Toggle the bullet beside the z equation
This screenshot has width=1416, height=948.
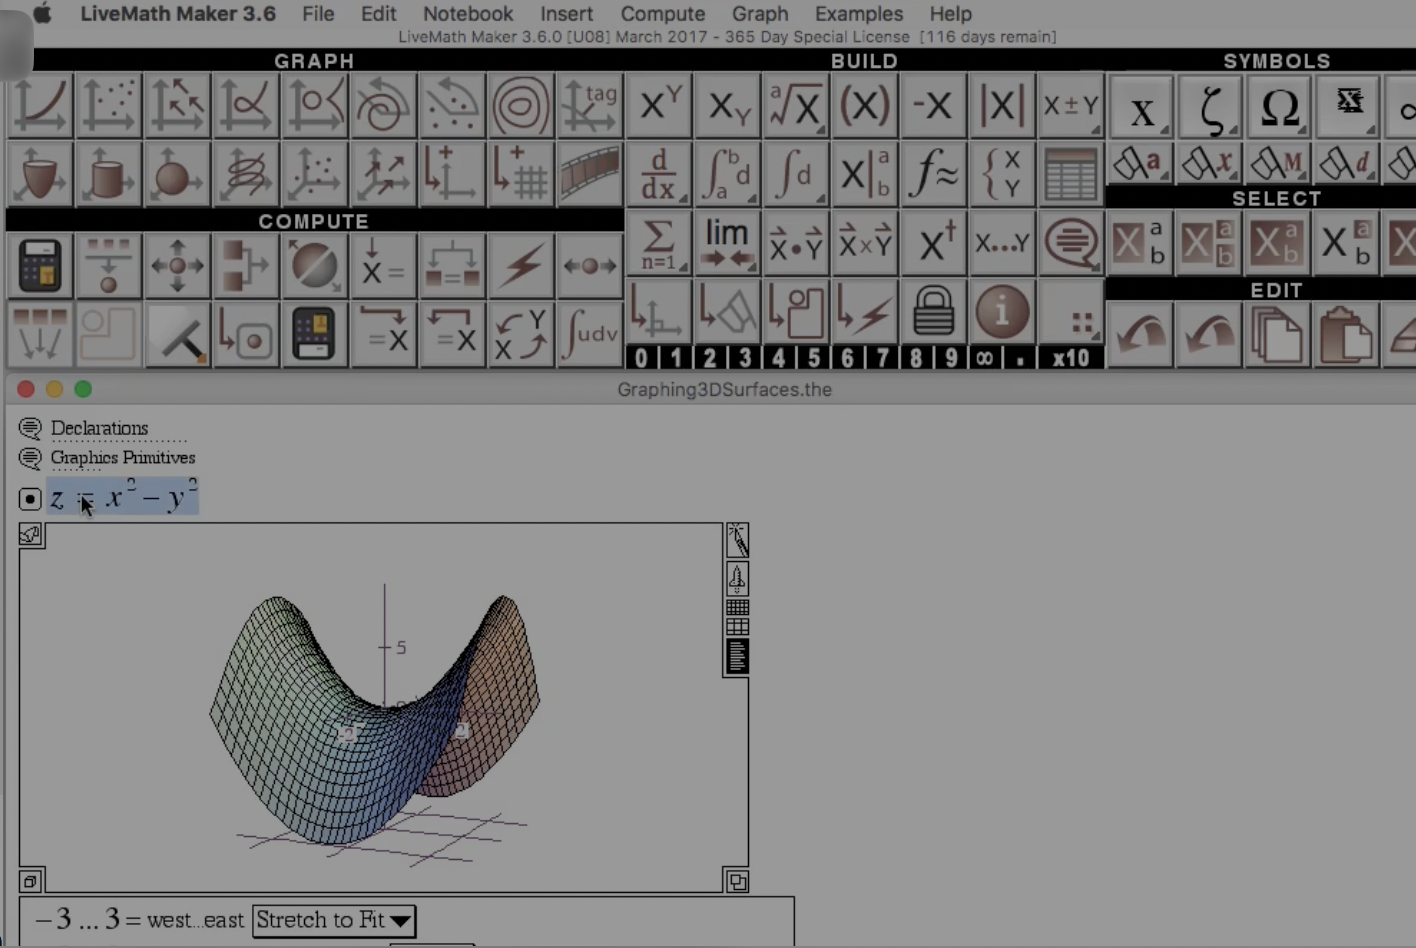point(29,499)
